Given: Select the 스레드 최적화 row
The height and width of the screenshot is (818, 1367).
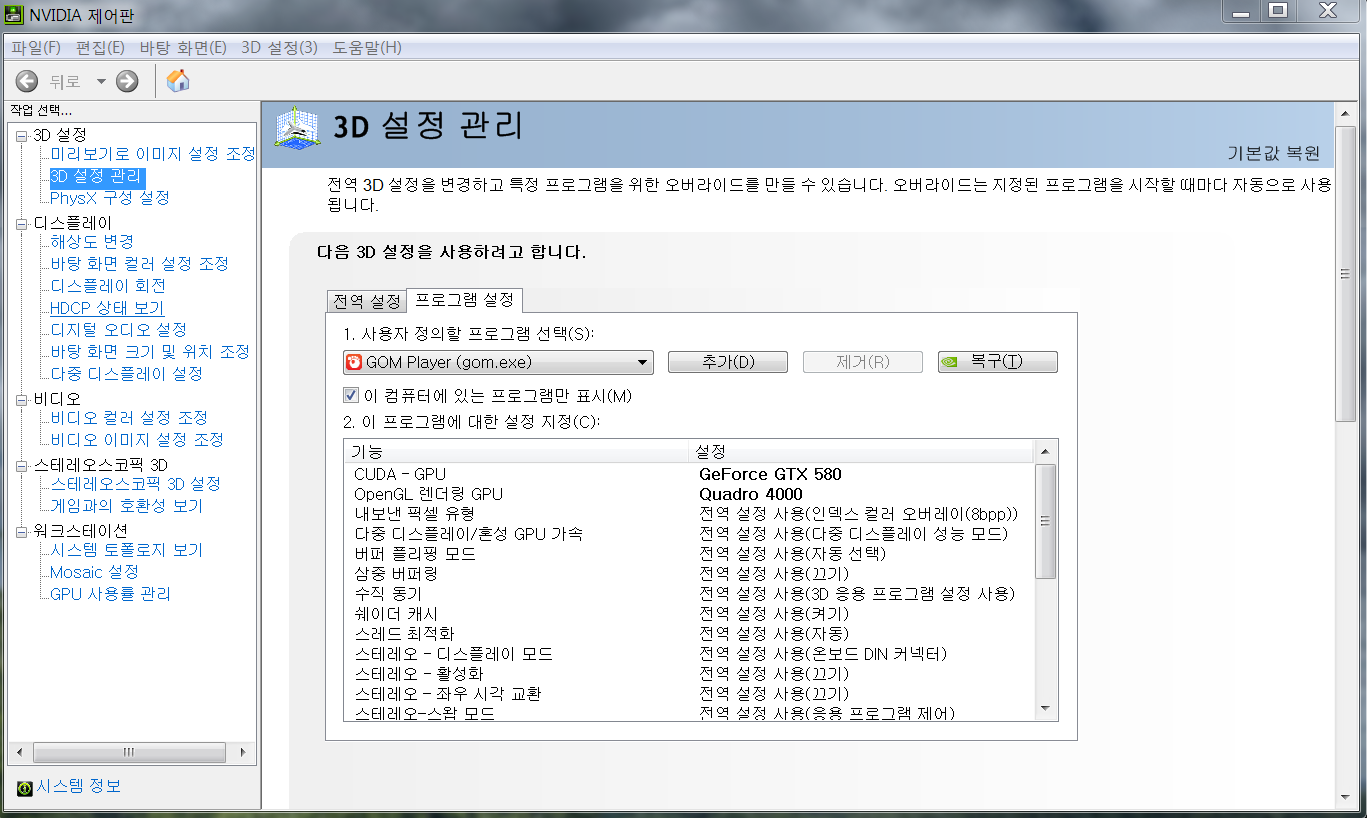Looking at the screenshot, I should point(688,634).
